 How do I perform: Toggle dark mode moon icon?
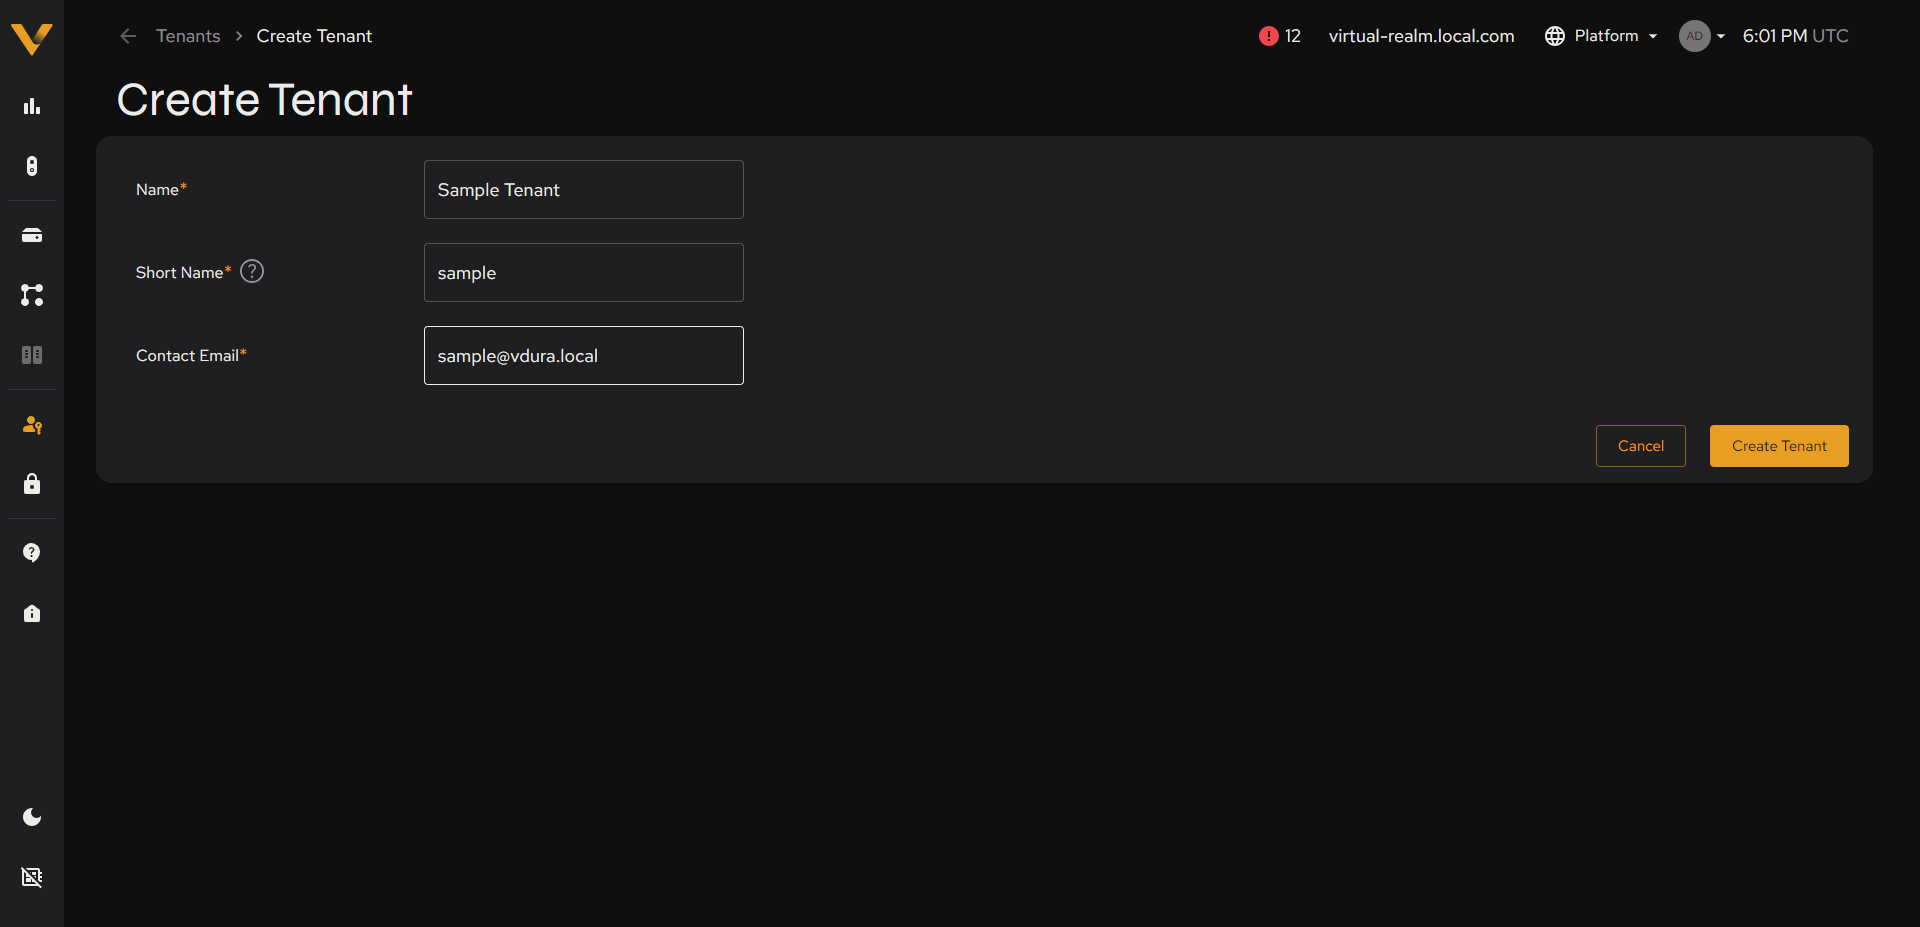click(32, 817)
